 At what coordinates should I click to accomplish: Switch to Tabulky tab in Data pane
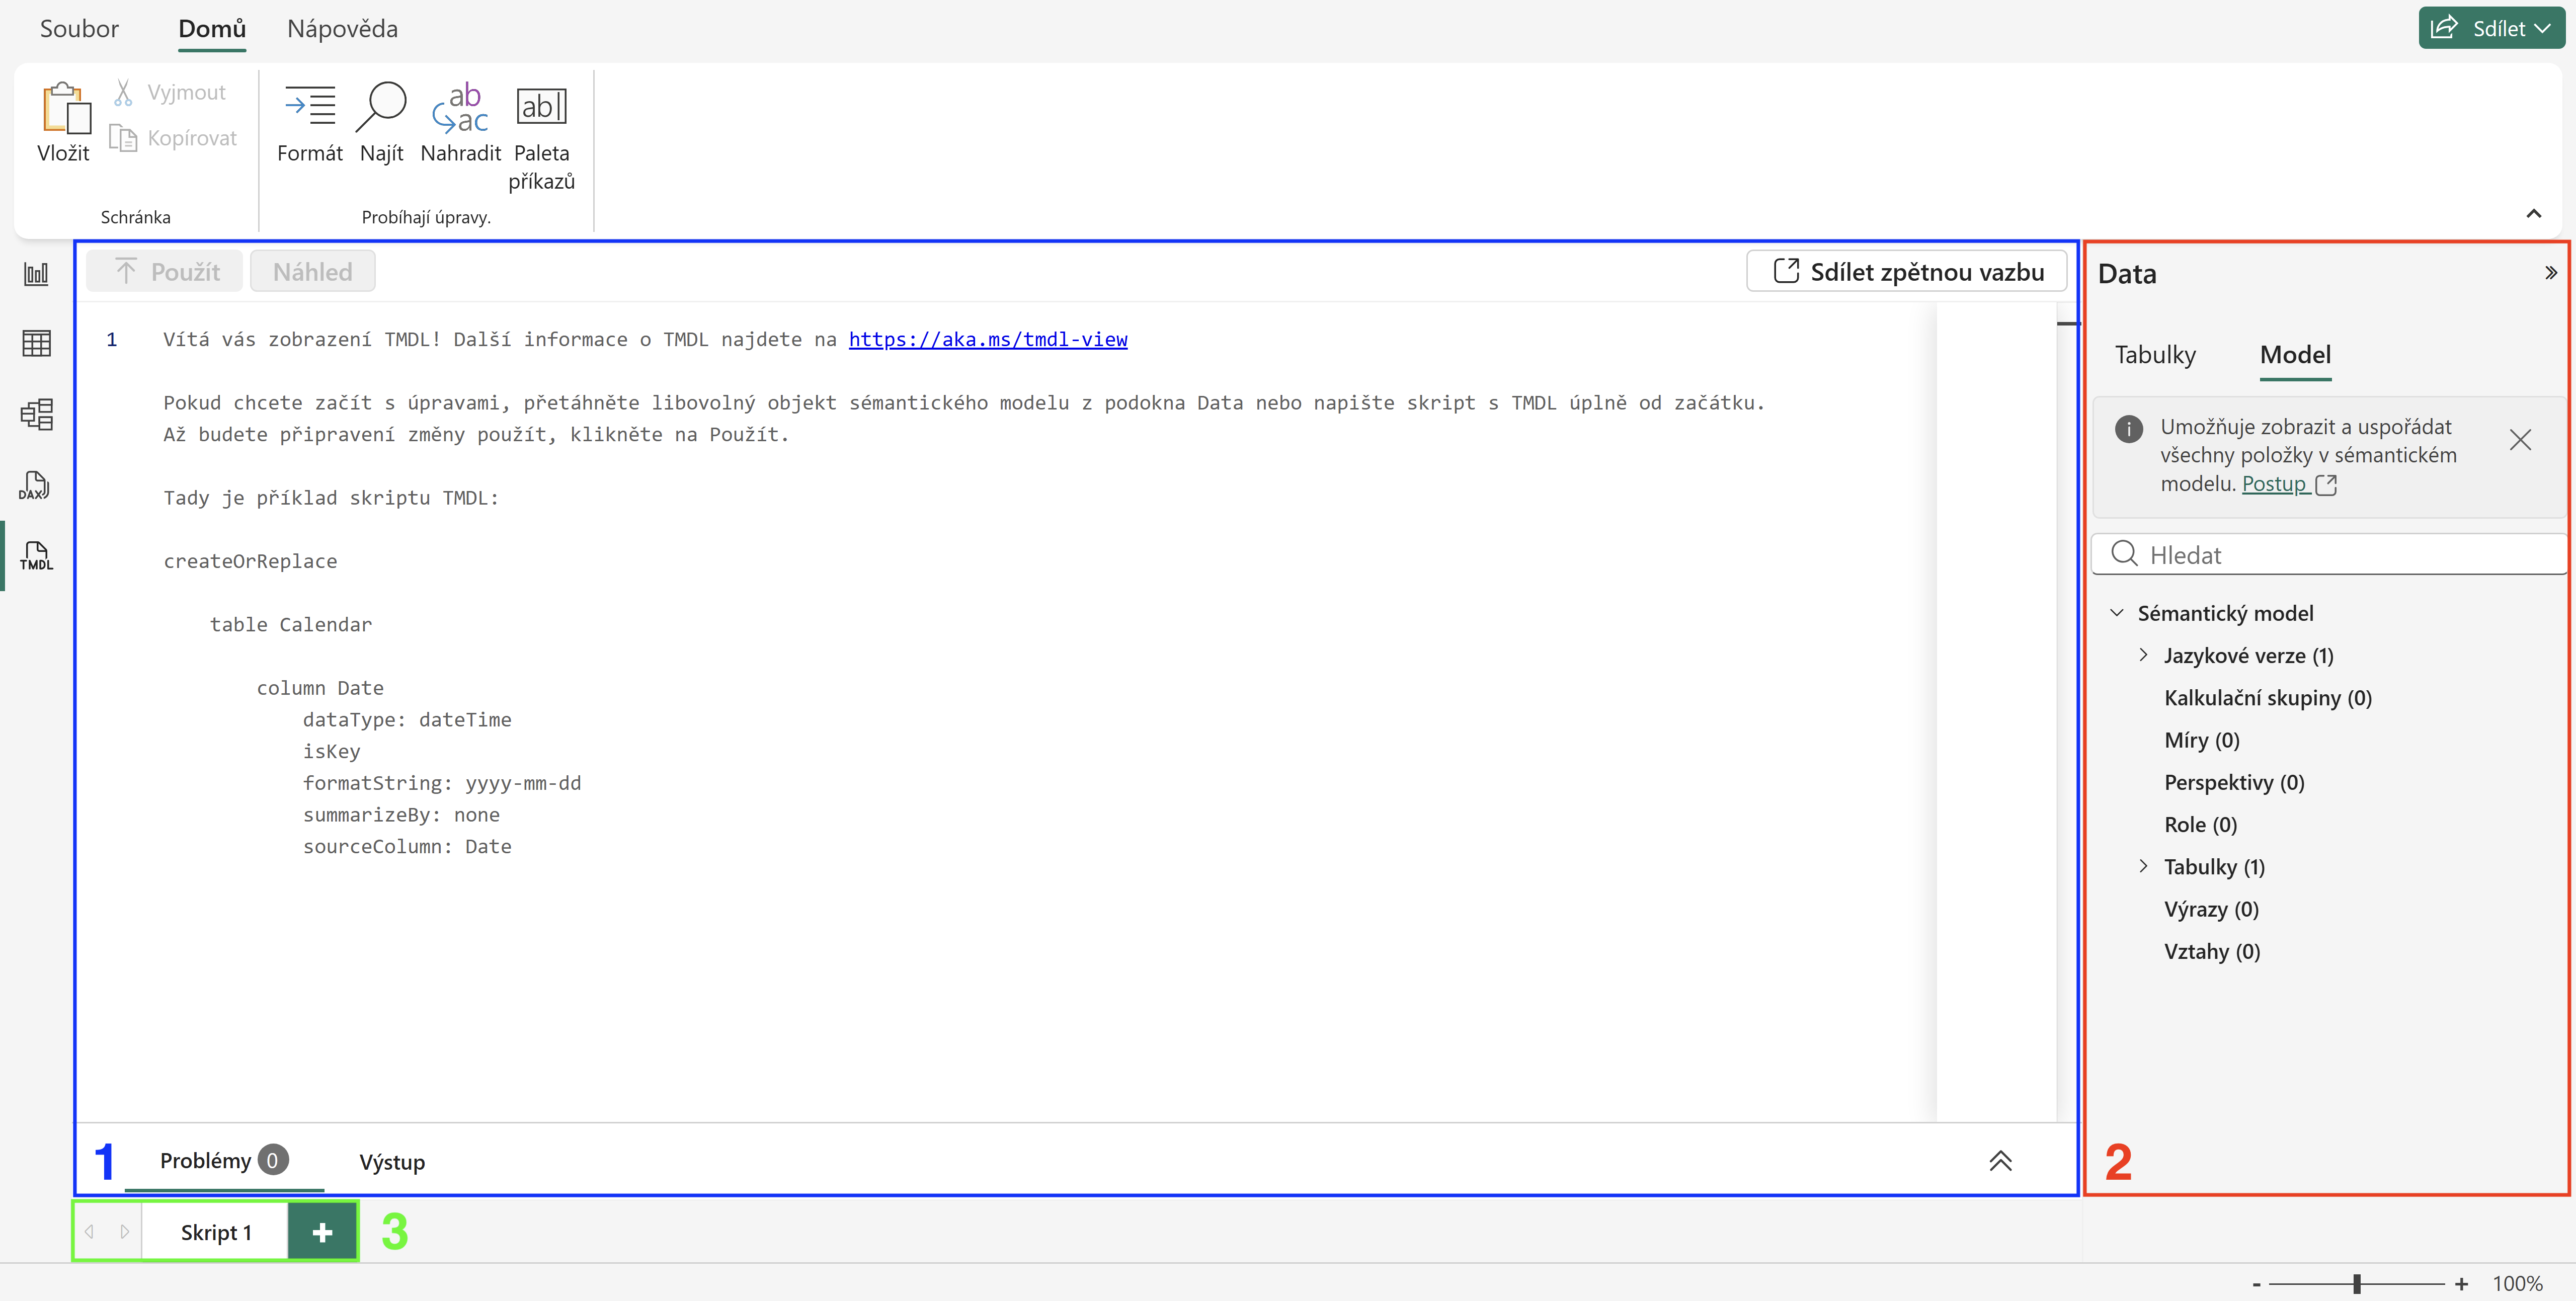pyautogui.click(x=2155, y=355)
